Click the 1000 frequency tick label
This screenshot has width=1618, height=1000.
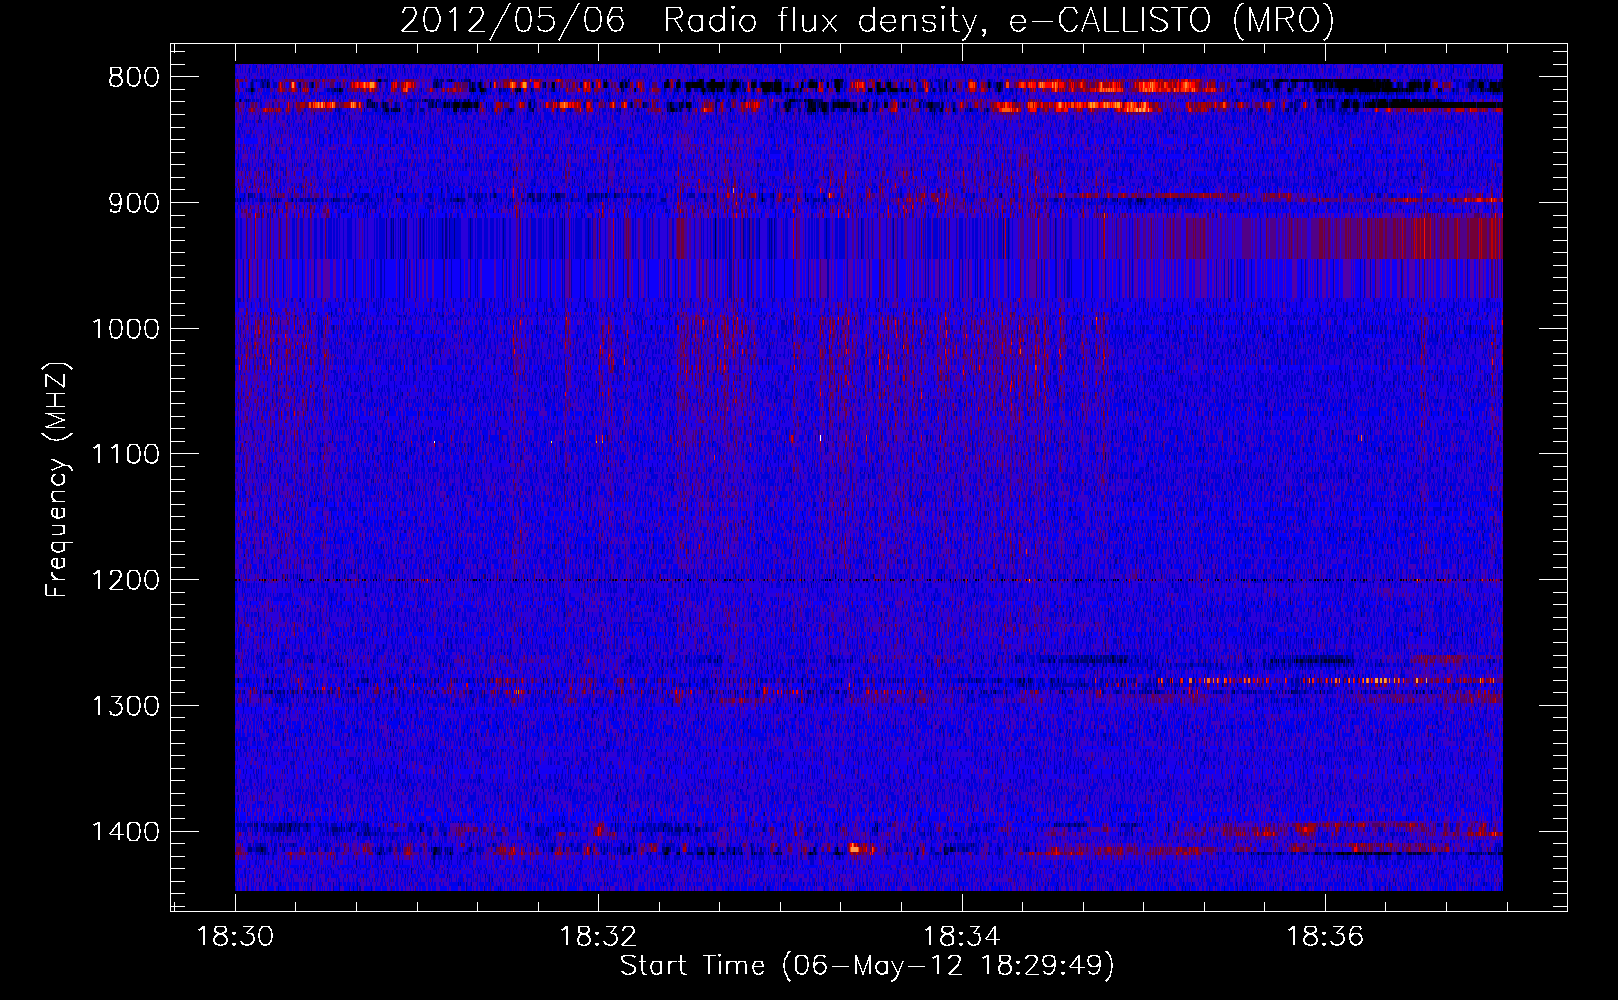pos(125,329)
